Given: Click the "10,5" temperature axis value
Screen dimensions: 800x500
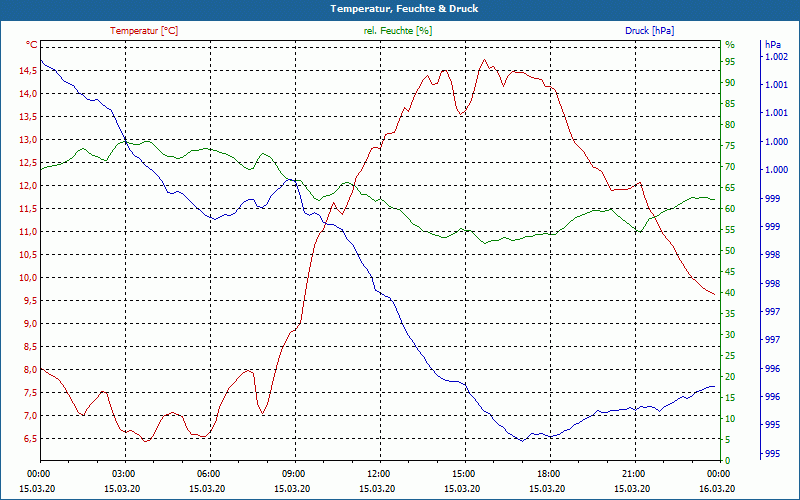Looking at the screenshot, I should pos(28,255).
